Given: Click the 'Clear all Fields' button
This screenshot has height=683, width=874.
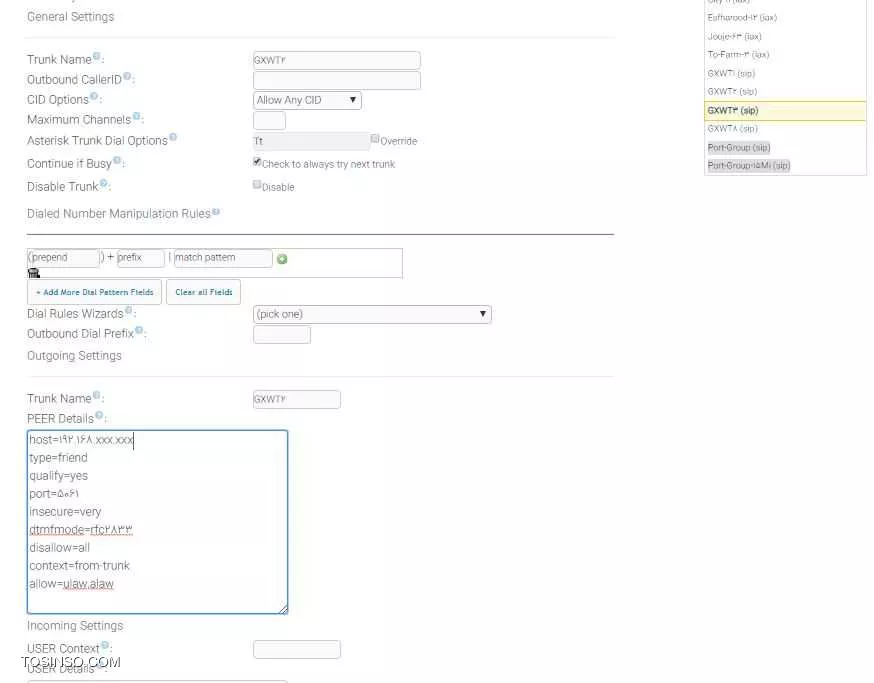Looking at the screenshot, I should pos(203,292).
